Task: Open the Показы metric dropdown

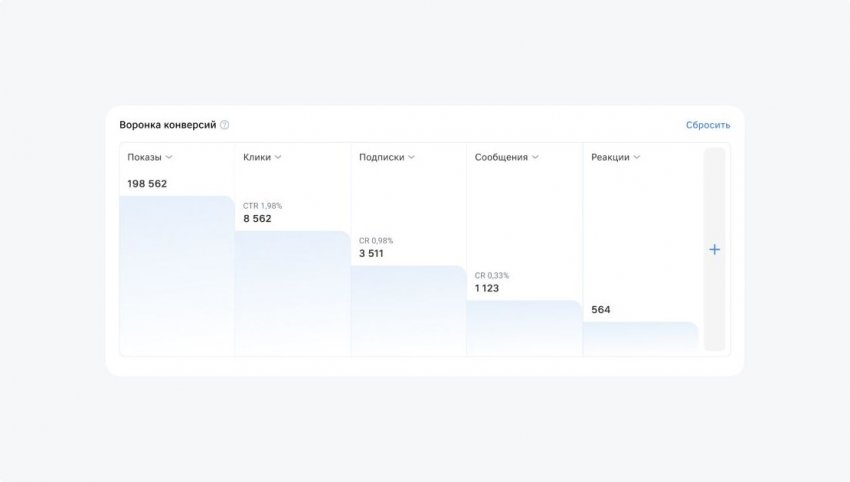Action: [x=151, y=157]
